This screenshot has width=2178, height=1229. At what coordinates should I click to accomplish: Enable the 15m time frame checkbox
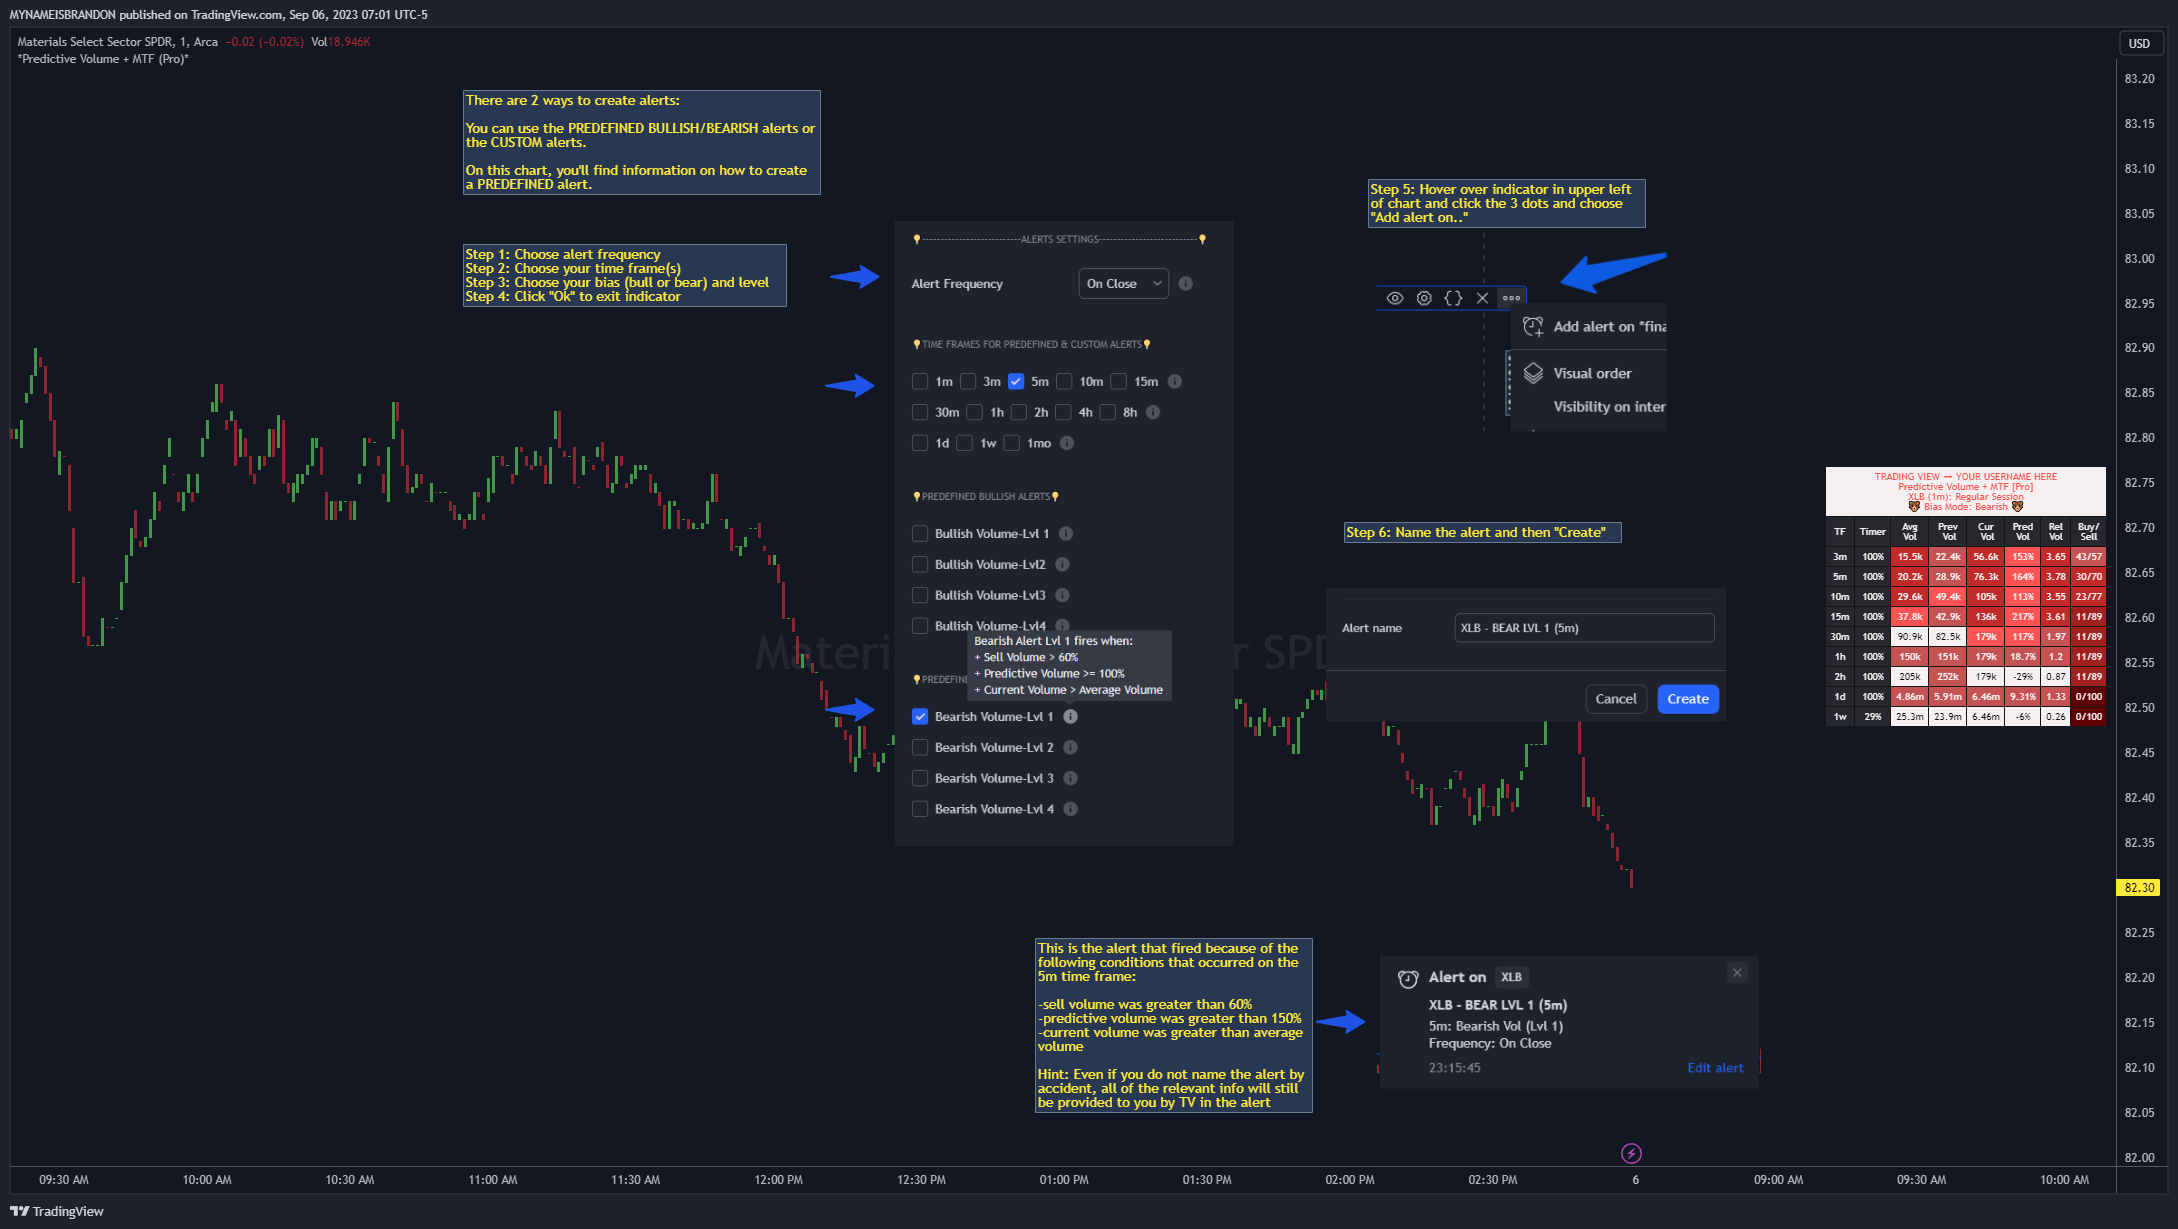point(1119,381)
